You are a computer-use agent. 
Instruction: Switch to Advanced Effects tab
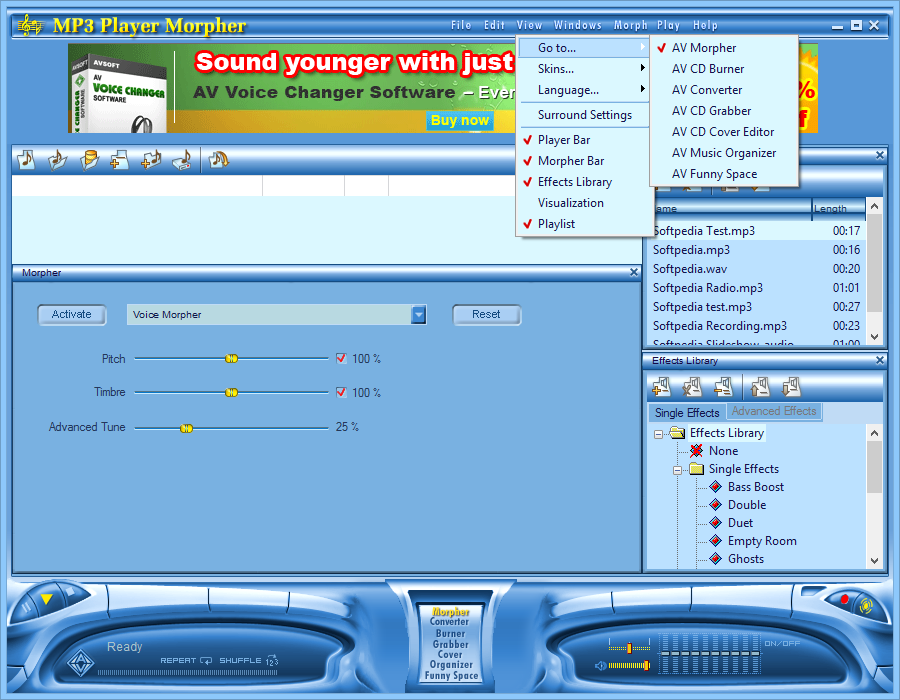tap(774, 411)
